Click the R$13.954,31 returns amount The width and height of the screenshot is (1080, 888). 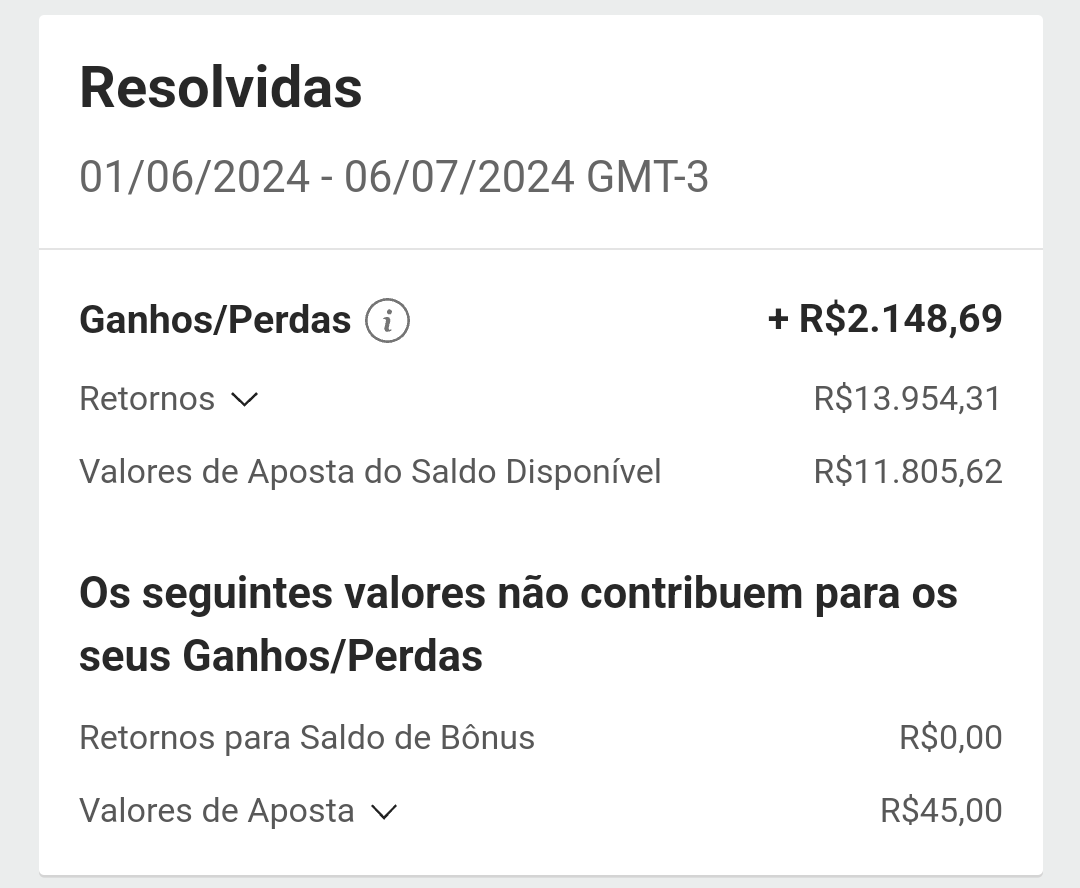click(x=908, y=399)
